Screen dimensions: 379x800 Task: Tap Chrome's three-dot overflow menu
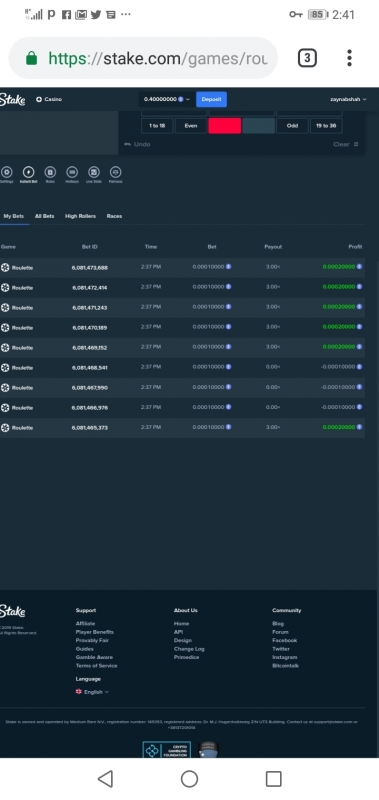point(349,58)
